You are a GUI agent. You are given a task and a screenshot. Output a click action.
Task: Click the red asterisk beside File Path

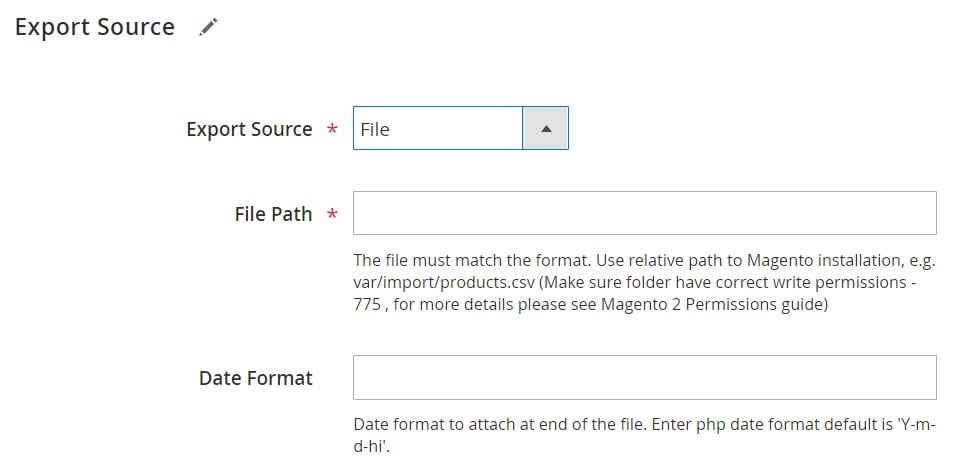pyautogui.click(x=332, y=213)
